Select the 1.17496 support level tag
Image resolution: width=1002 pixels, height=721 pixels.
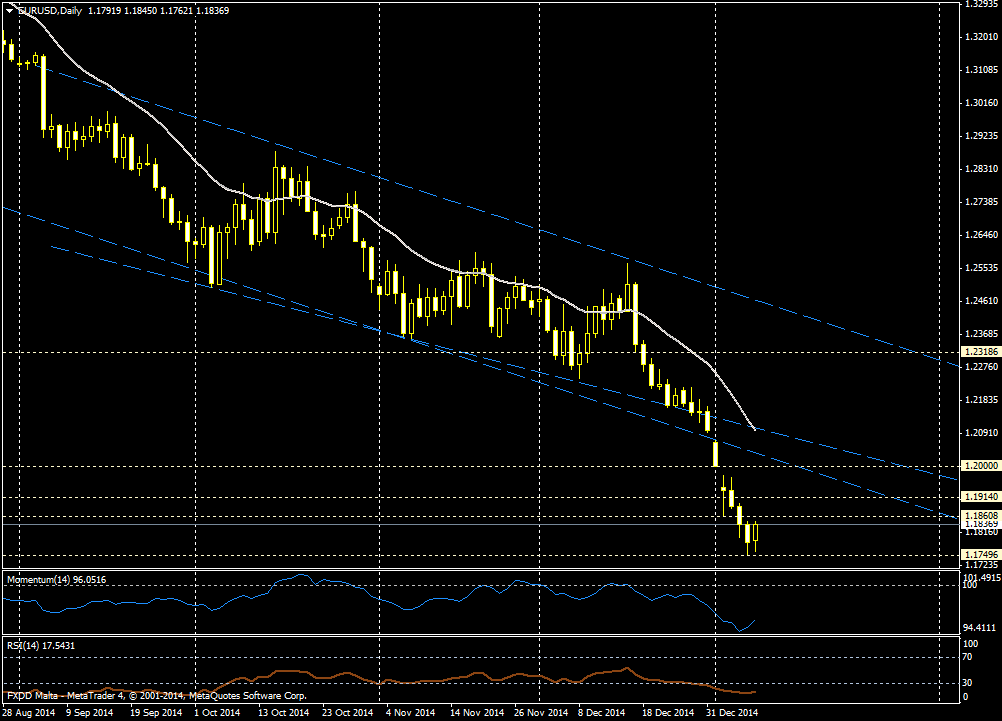point(980,554)
